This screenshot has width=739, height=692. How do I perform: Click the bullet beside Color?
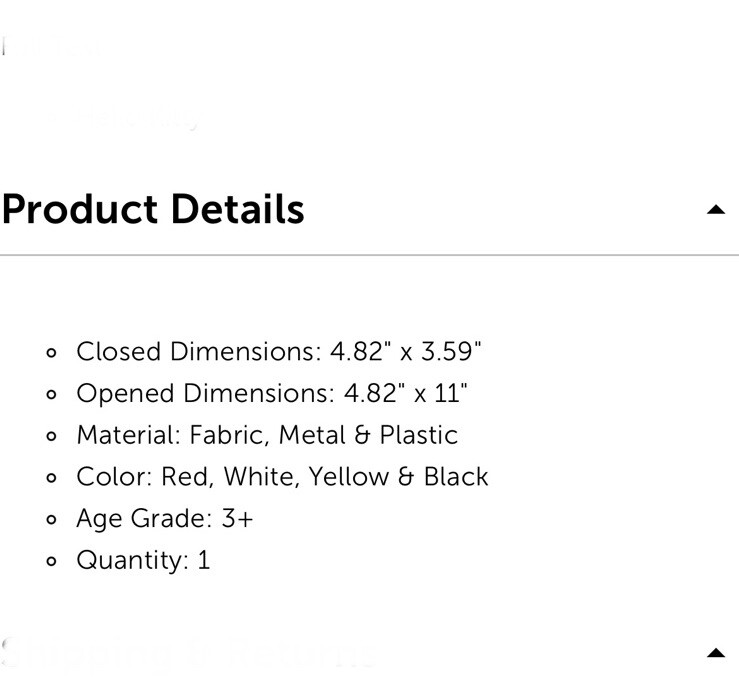point(51,478)
